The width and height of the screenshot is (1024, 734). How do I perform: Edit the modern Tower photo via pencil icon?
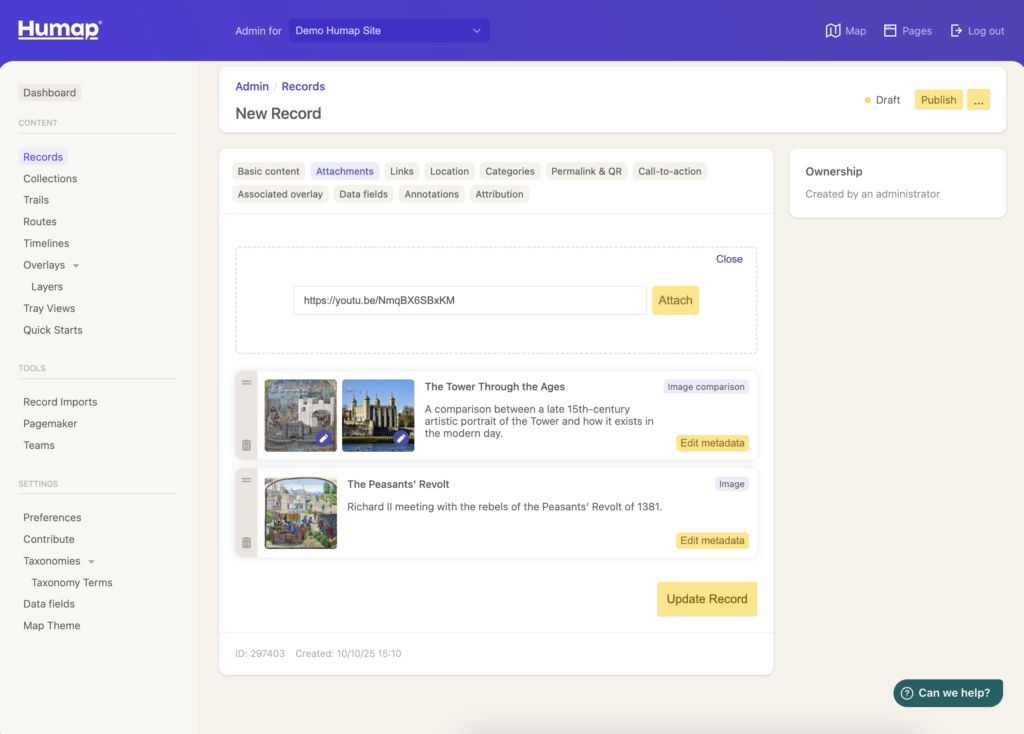pyautogui.click(x=402, y=436)
